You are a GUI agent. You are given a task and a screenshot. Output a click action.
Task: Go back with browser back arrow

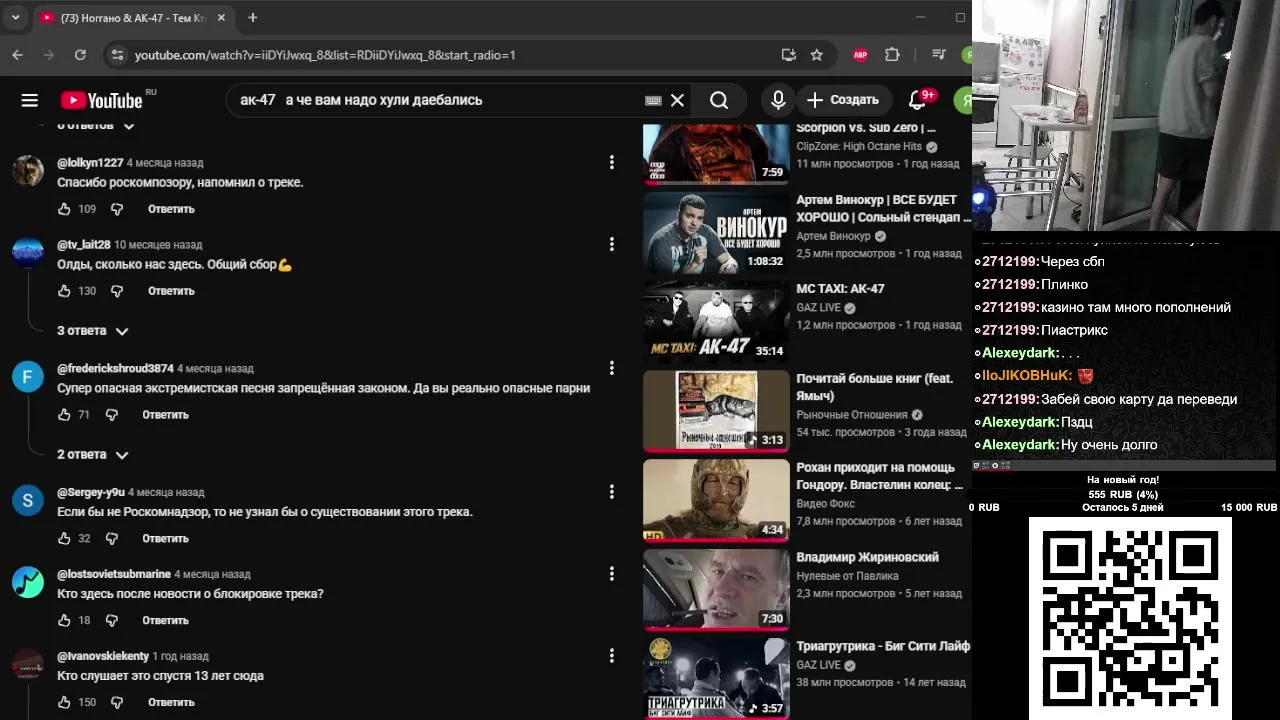point(17,55)
